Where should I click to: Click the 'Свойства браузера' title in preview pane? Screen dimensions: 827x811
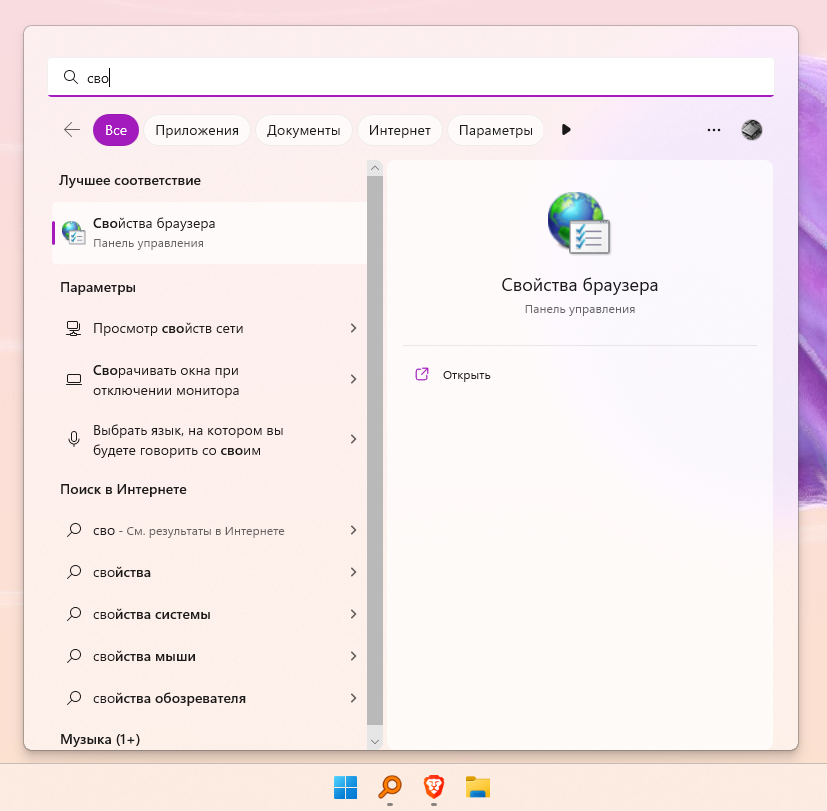[x=580, y=285]
